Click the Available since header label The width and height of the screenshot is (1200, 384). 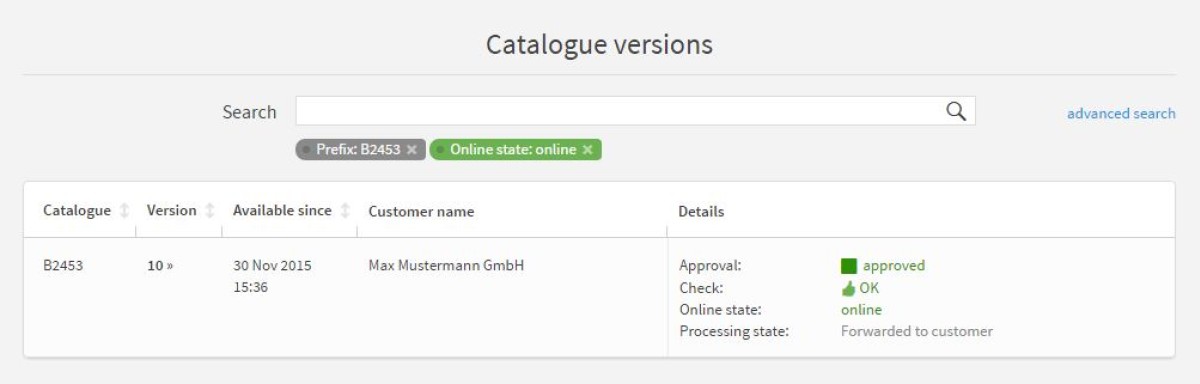282,211
